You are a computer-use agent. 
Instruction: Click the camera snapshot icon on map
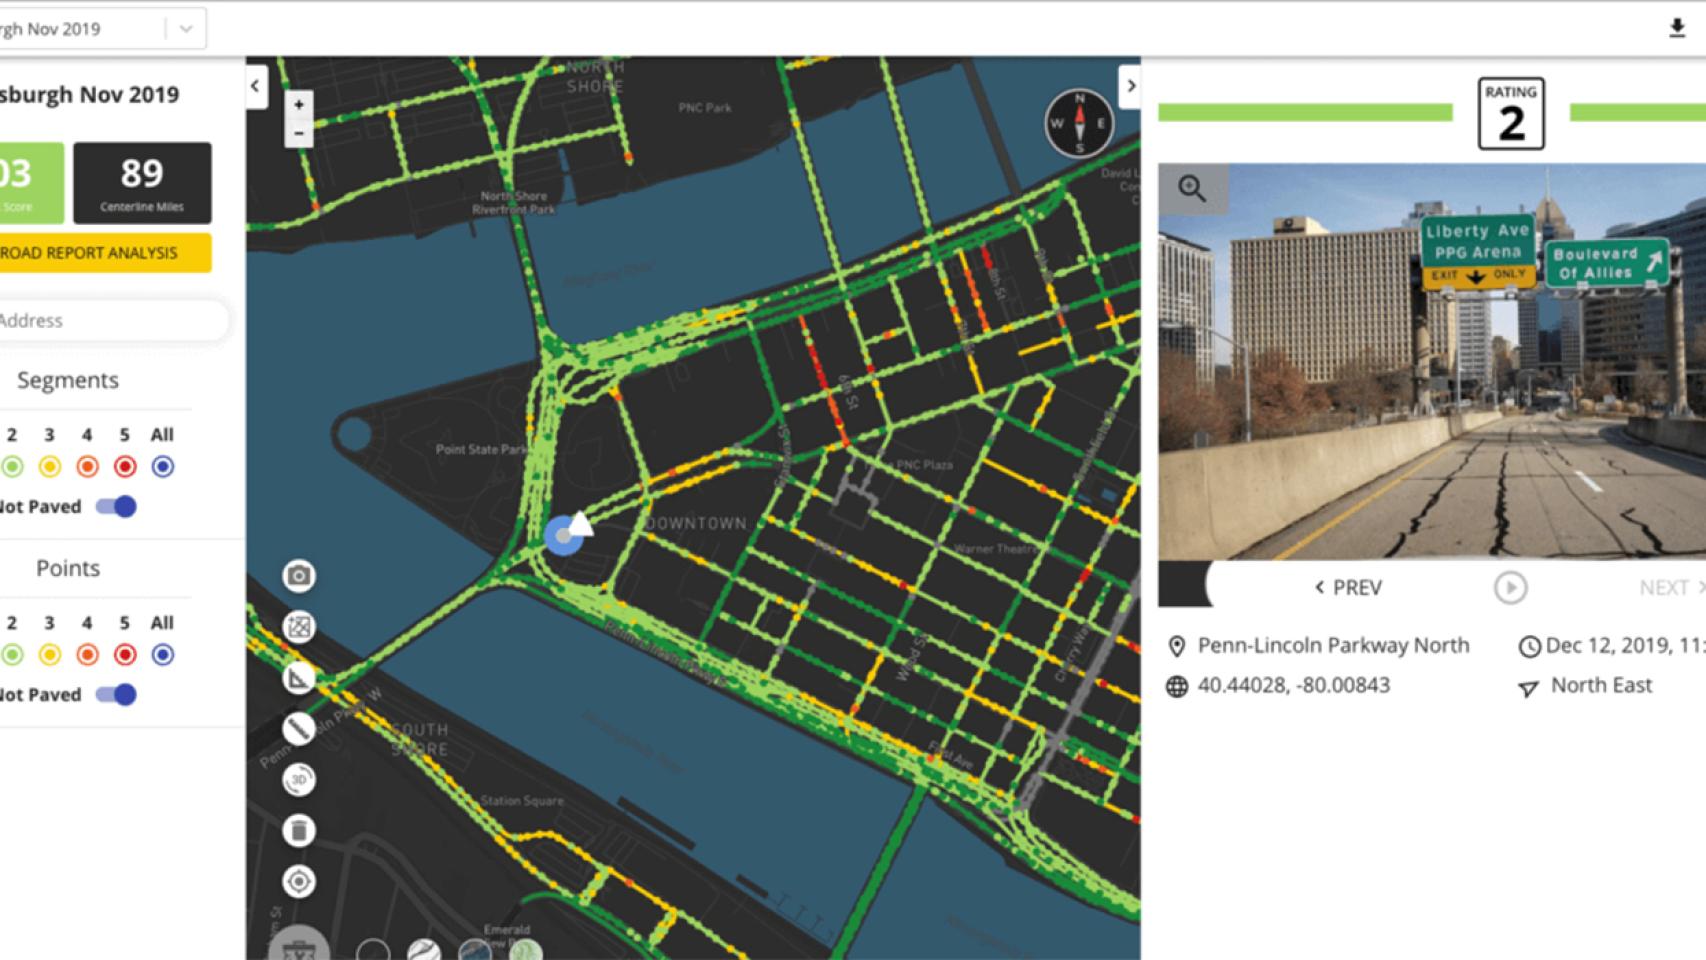[x=298, y=575]
